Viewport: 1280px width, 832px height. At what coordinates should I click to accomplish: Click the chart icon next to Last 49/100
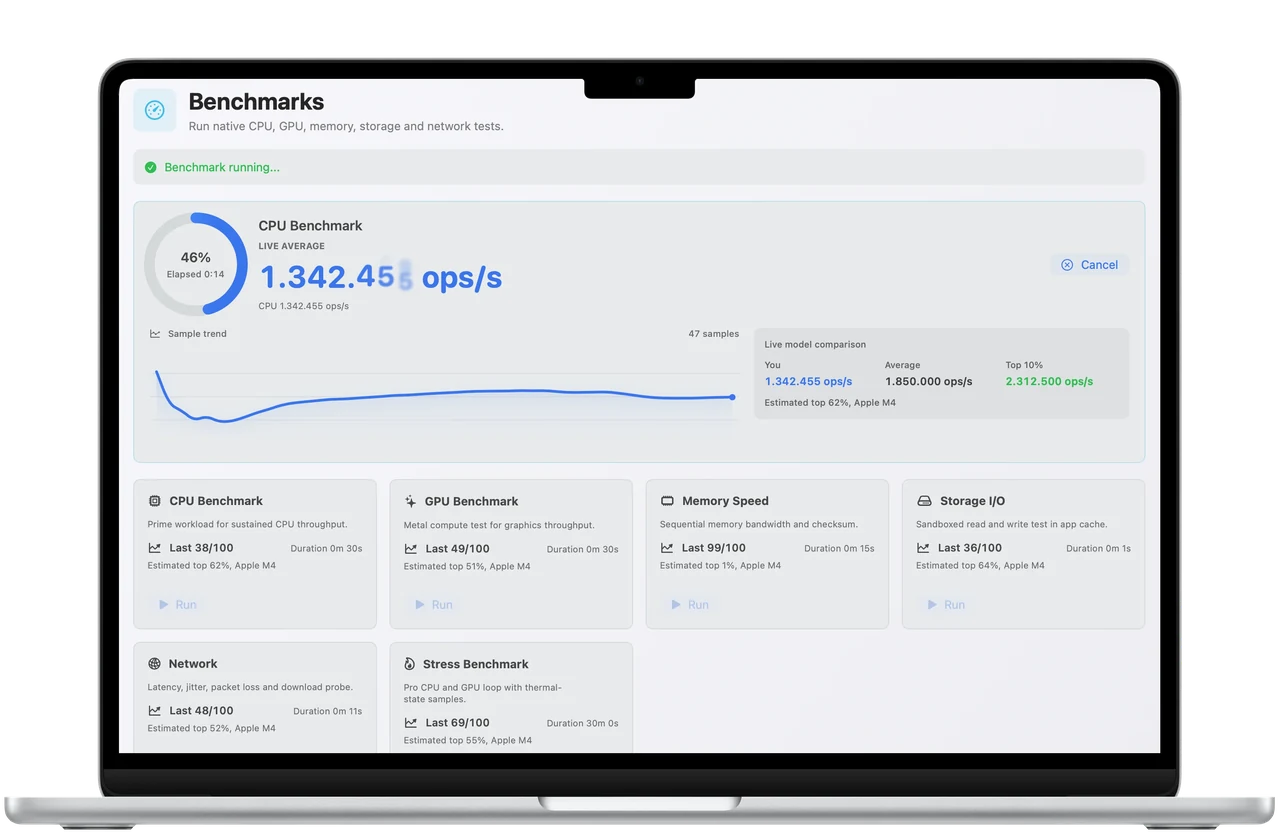click(x=410, y=548)
